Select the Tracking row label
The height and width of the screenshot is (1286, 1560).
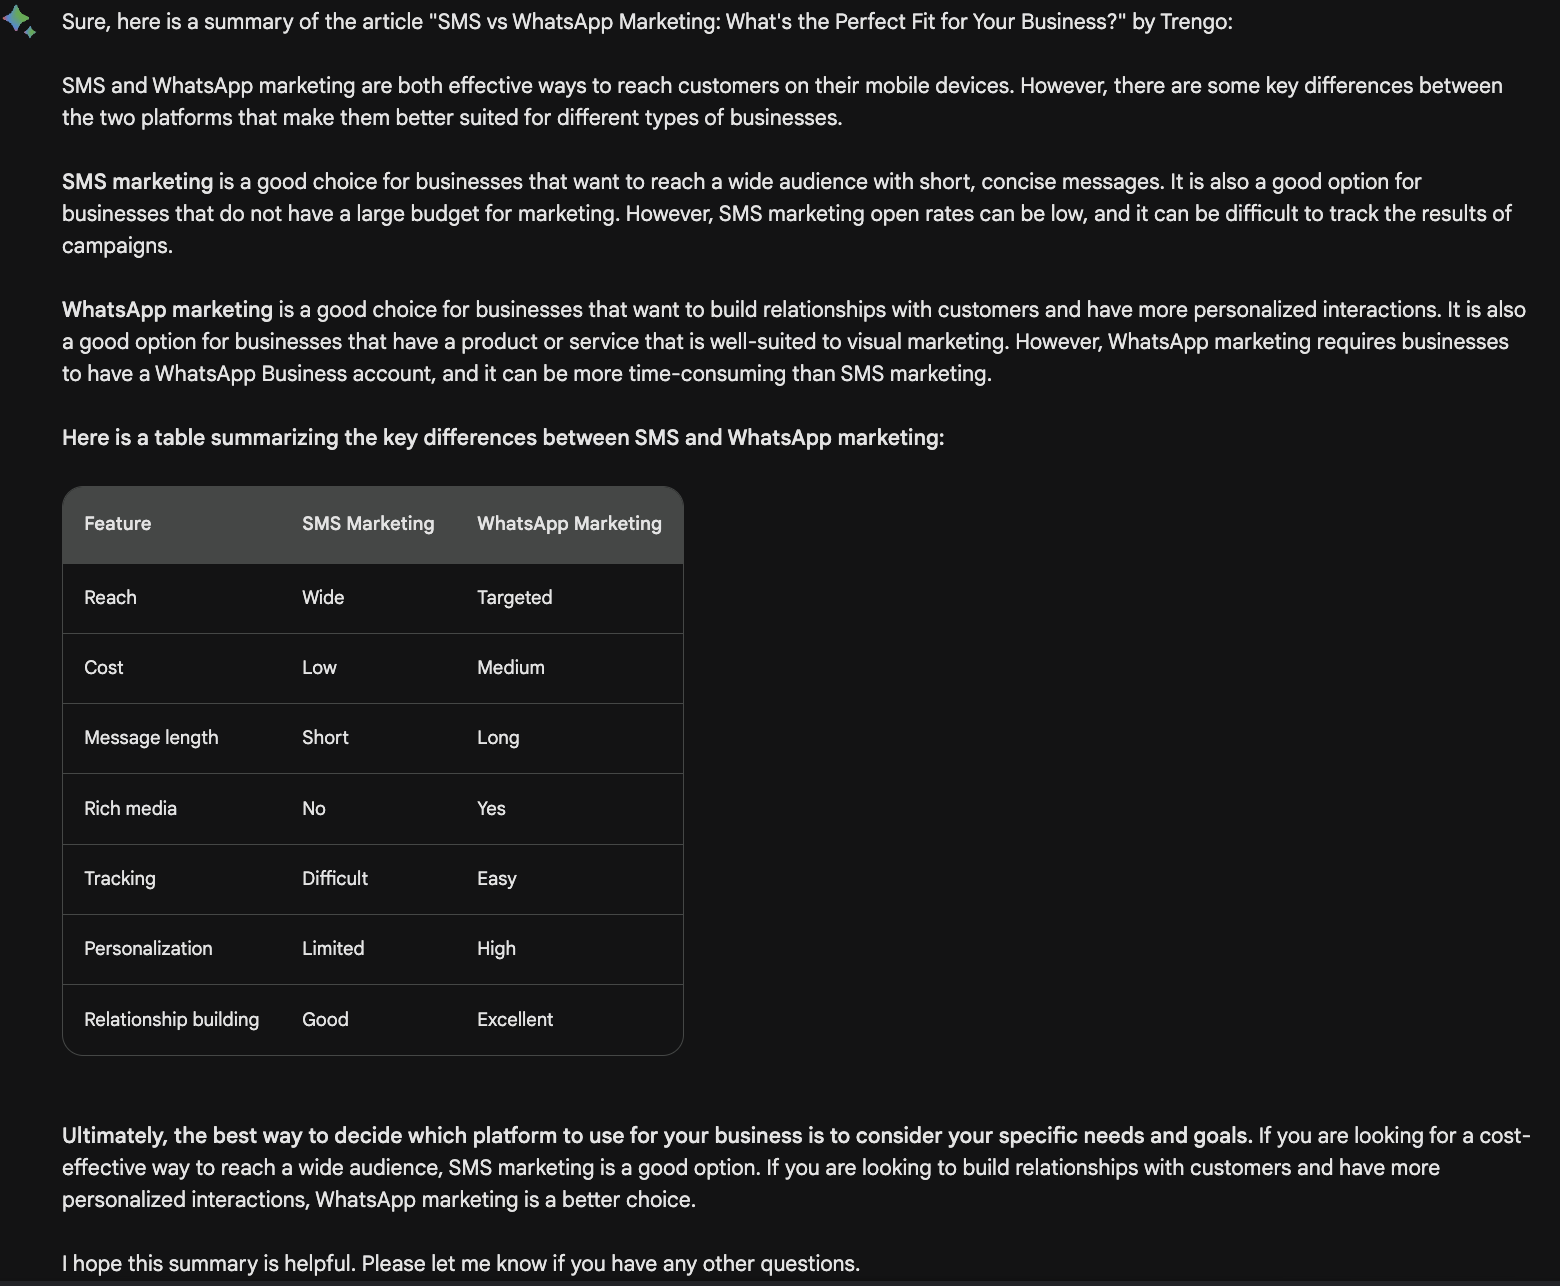(120, 879)
